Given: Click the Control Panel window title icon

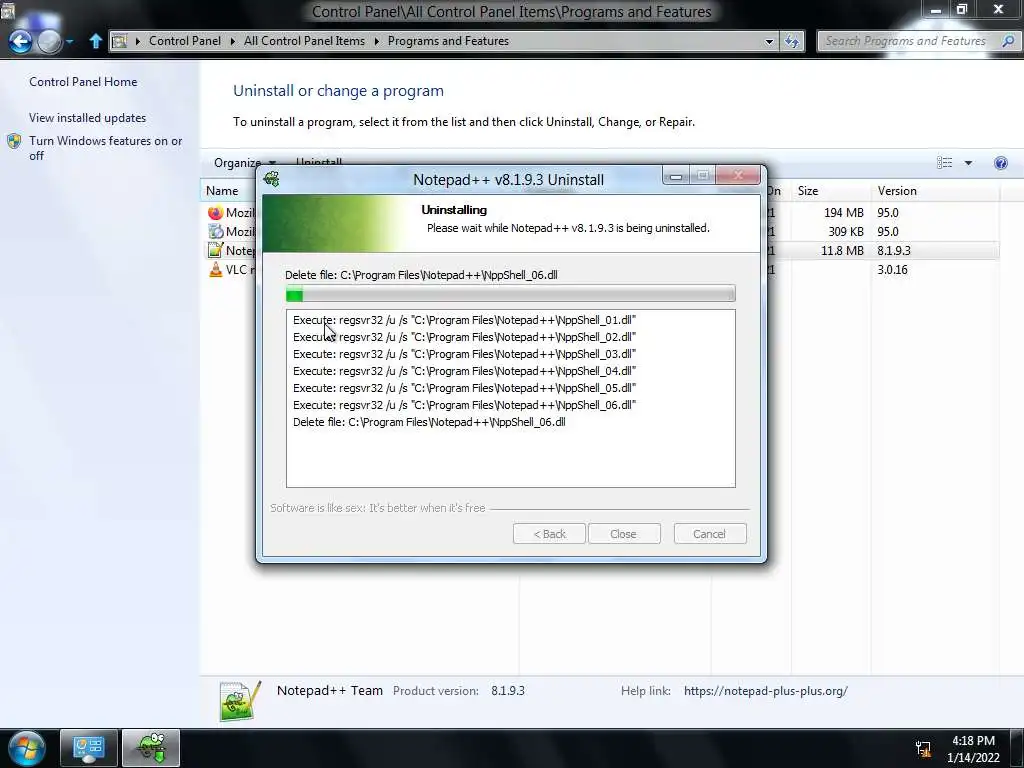Looking at the screenshot, I should tap(7, 11).
